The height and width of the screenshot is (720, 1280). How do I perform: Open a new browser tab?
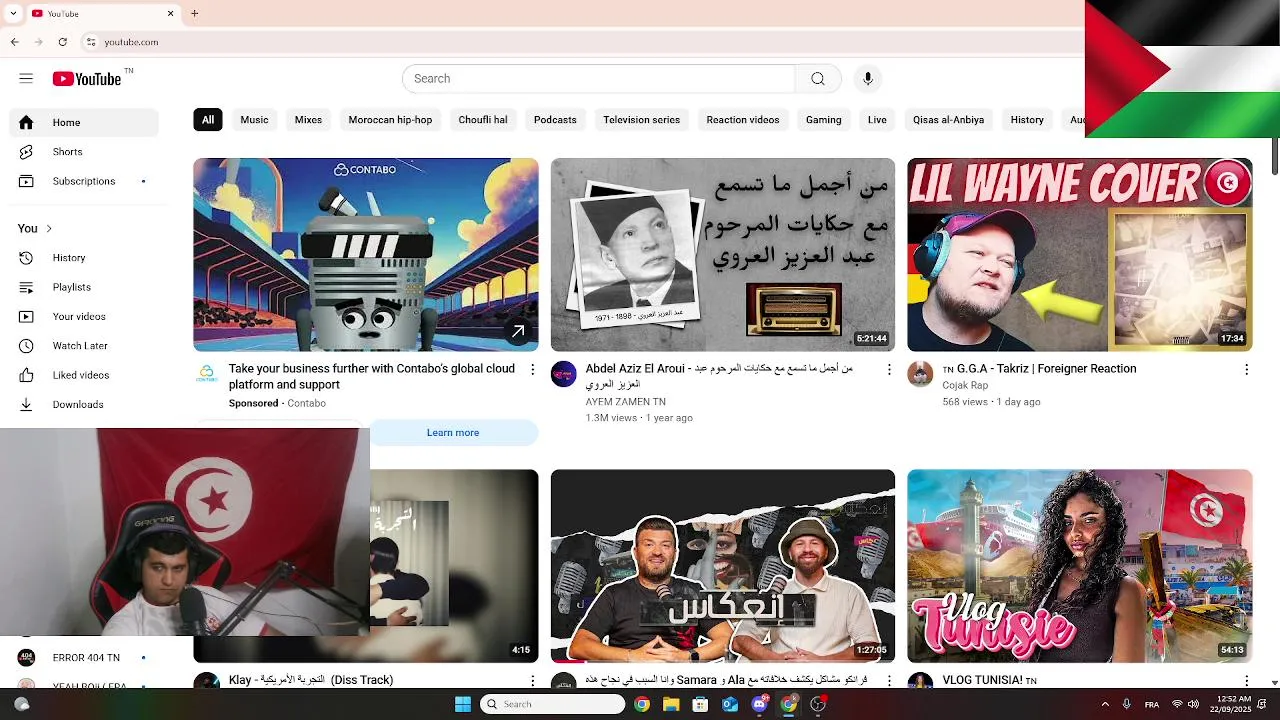(x=195, y=14)
